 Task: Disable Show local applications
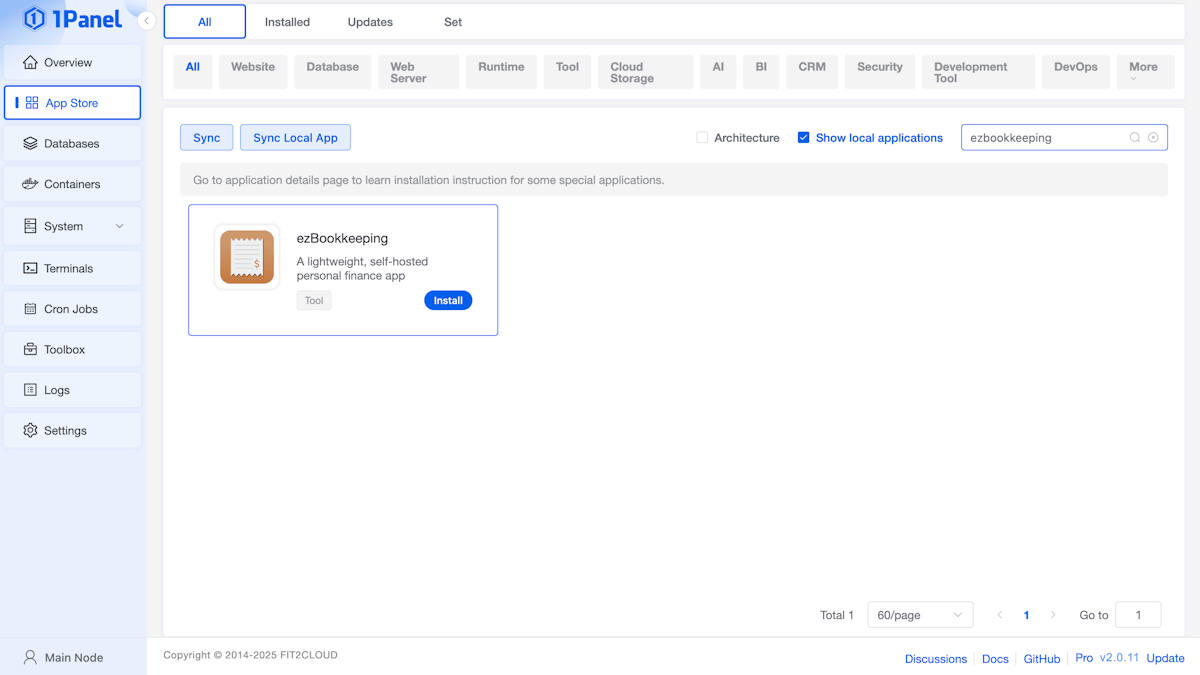click(804, 137)
